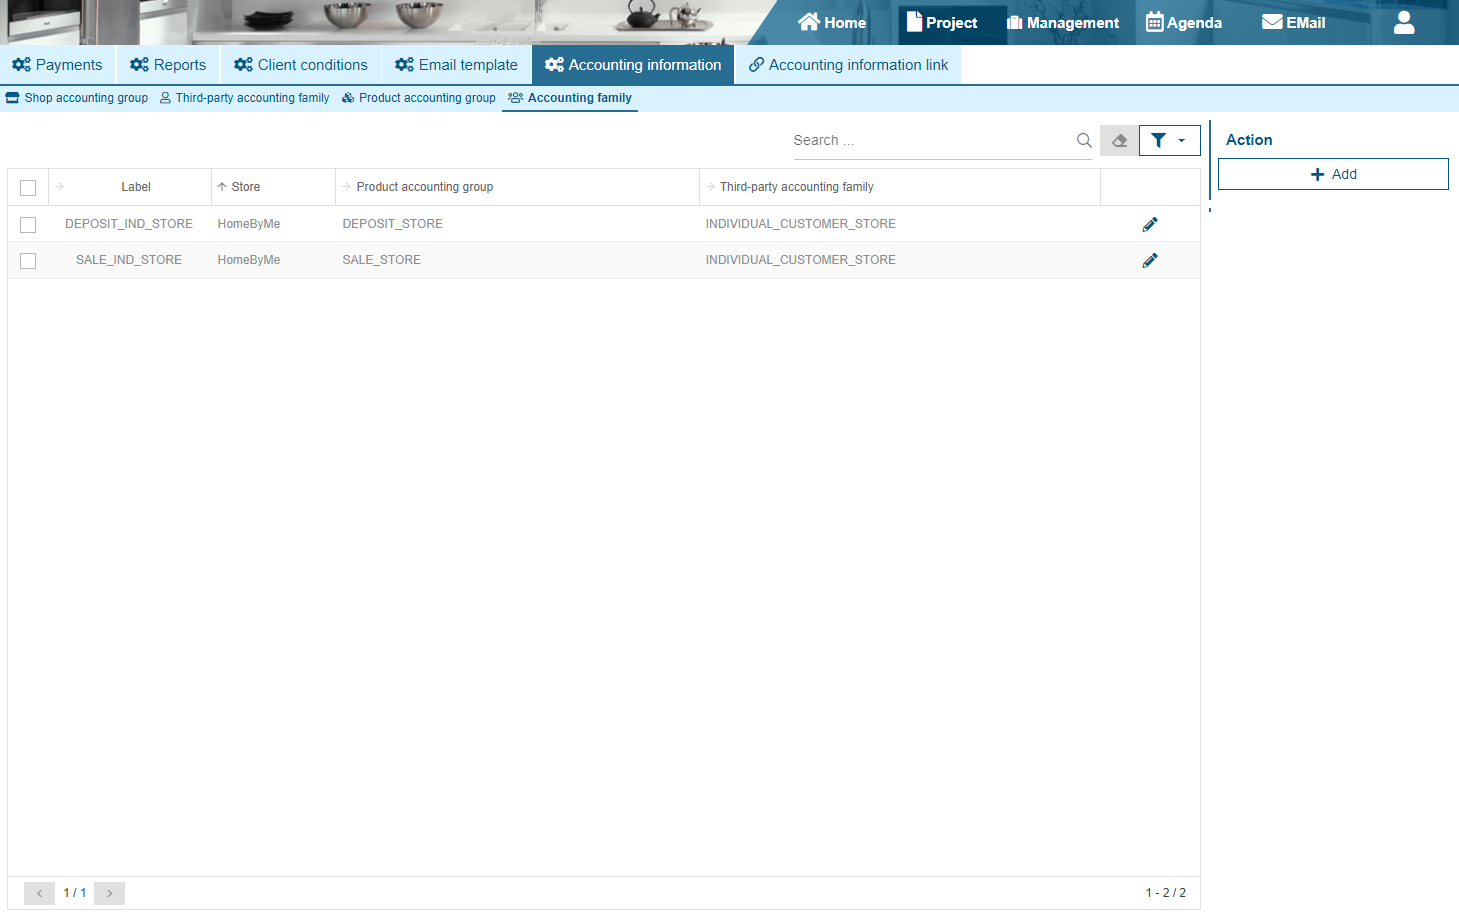The height and width of the screenshot is (912, 1459).
Task: Go to next page in pagination
Action: coord(110,893)
